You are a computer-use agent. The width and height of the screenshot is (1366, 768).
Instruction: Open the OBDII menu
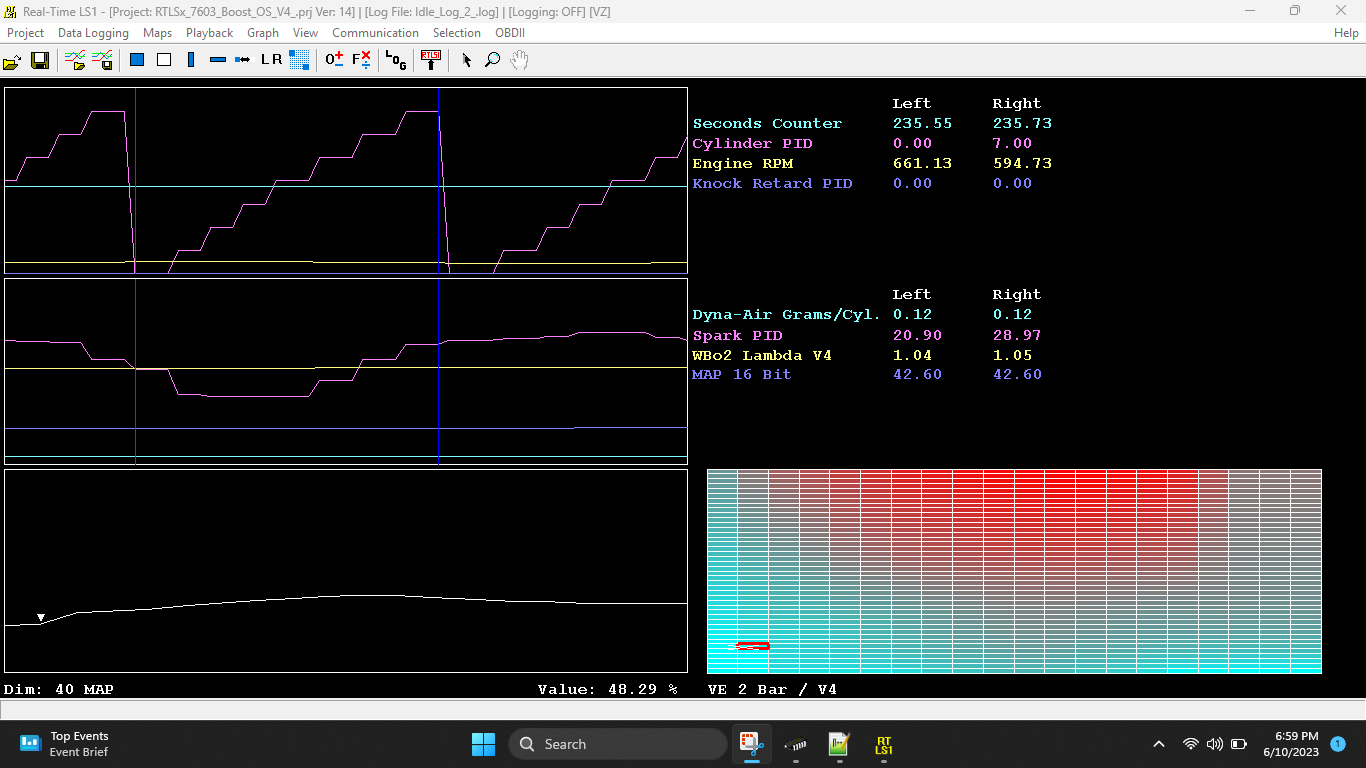tap(510, 33)
